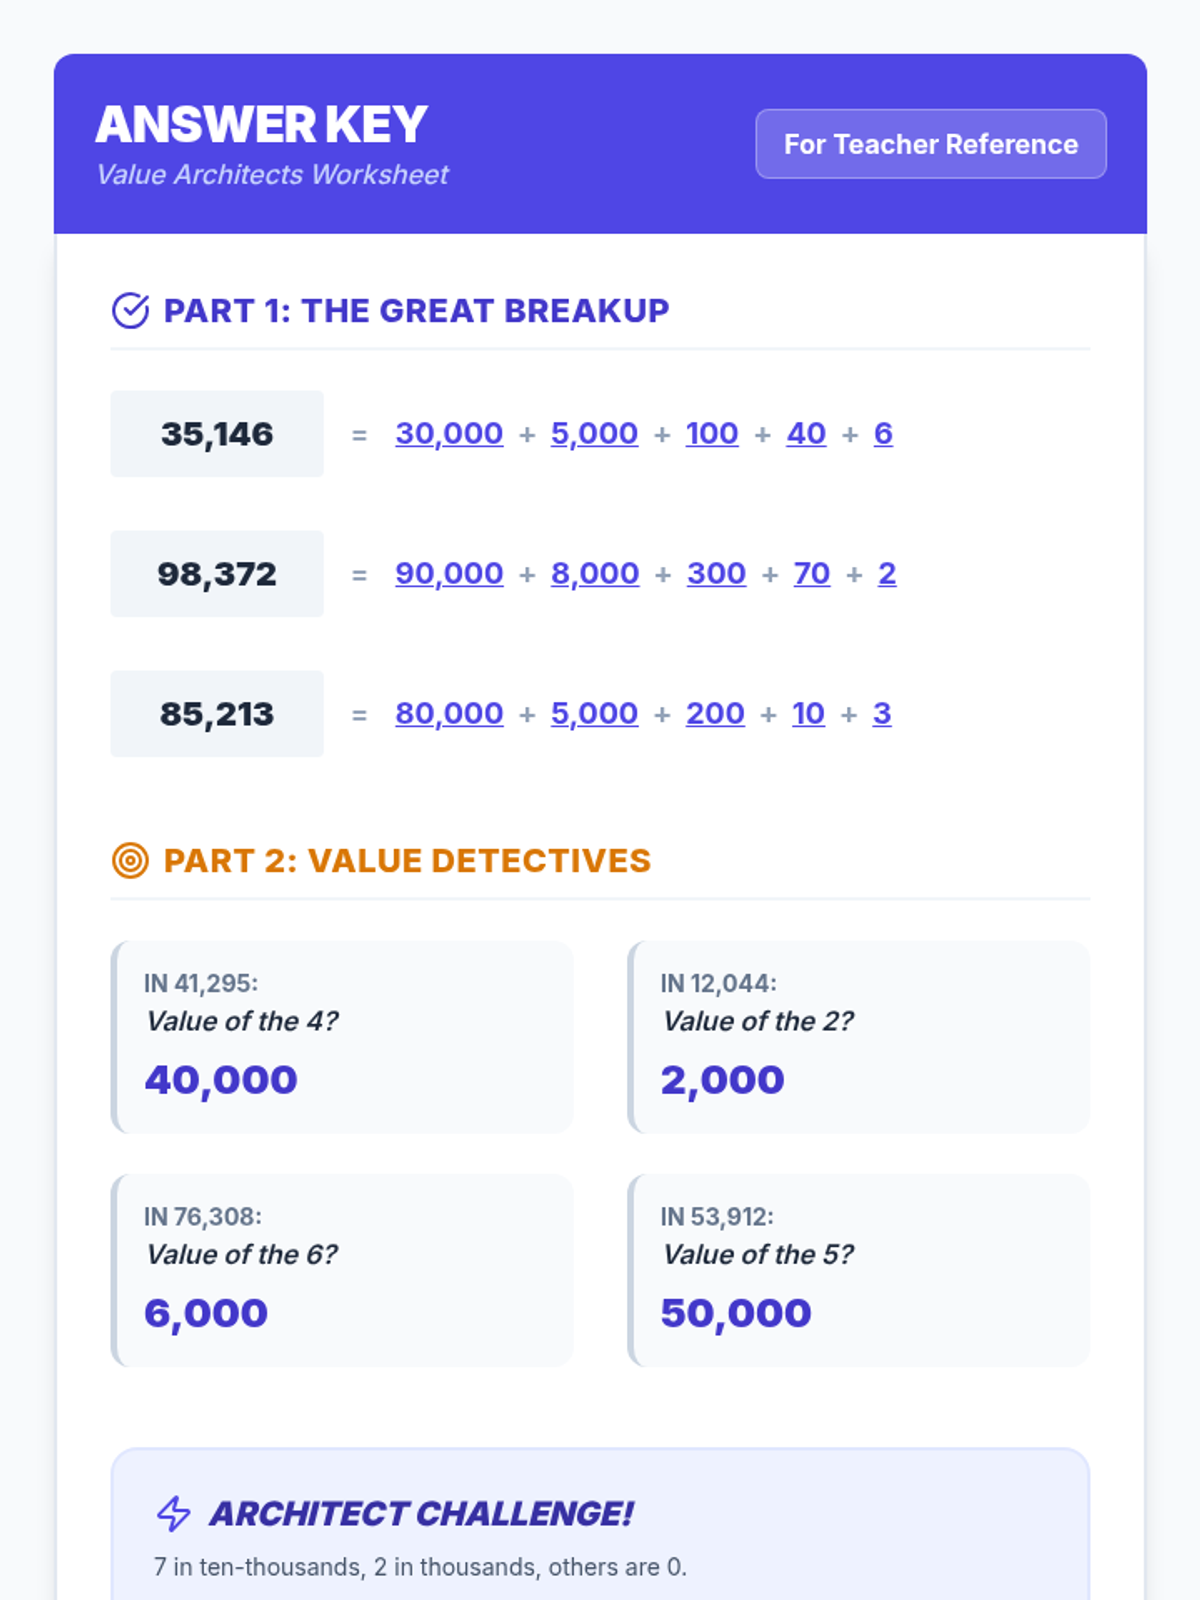This screenshot has height=1600, width=1200.
Task: Select the 98,372 number box
Action: tap(217, 574)
